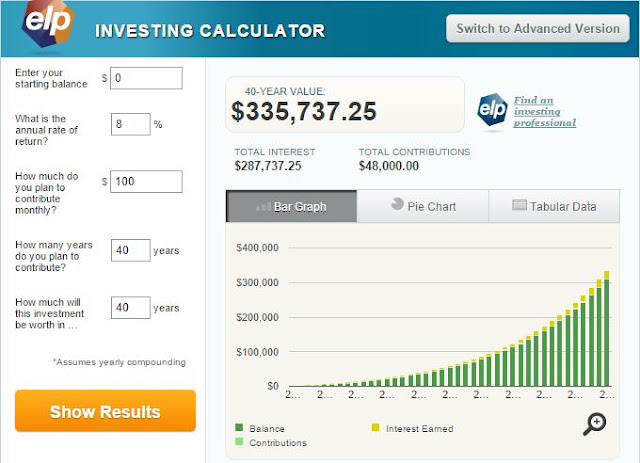This screenshot has width=640, height=463.
Task: Click the monthly contribution amount field
Action: [146, 181]
